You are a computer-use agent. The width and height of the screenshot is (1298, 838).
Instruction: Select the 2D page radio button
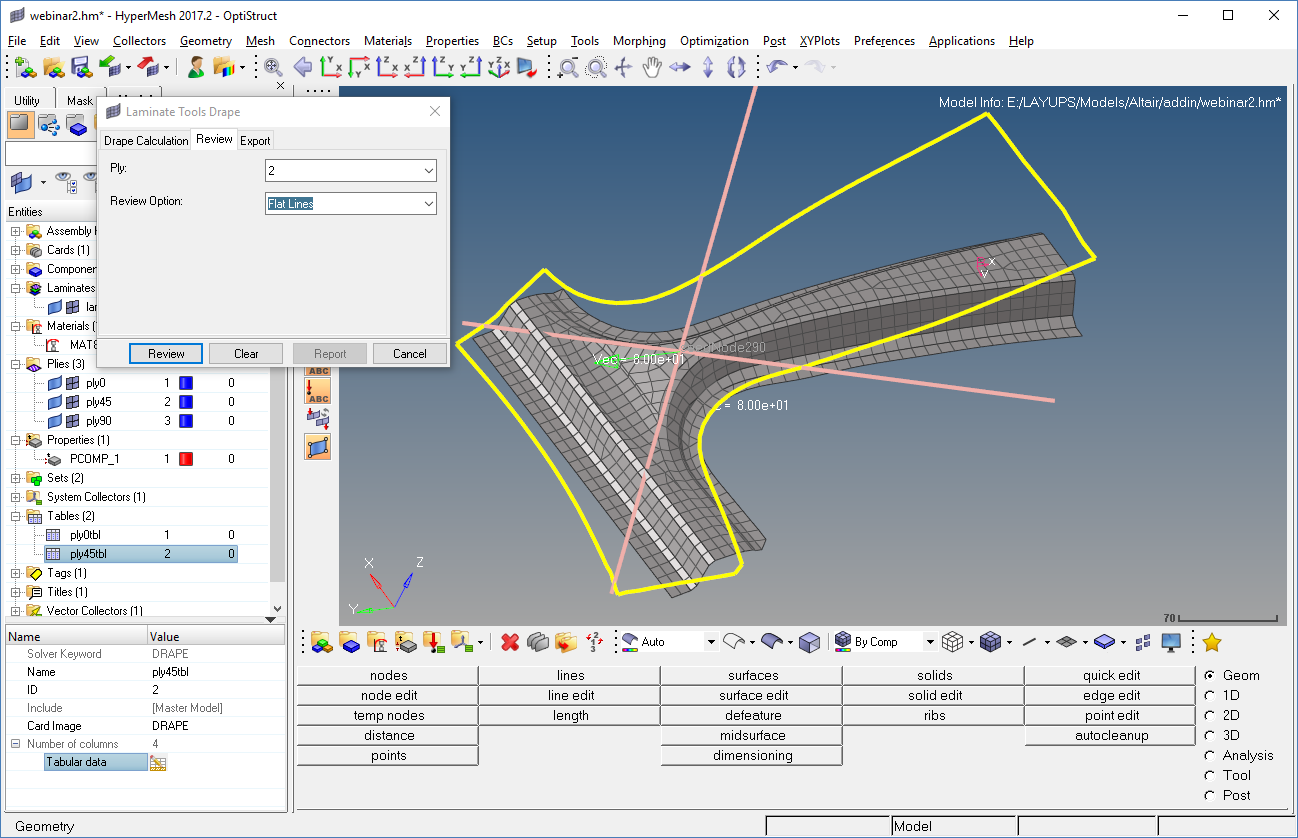tap(1210, 715)
